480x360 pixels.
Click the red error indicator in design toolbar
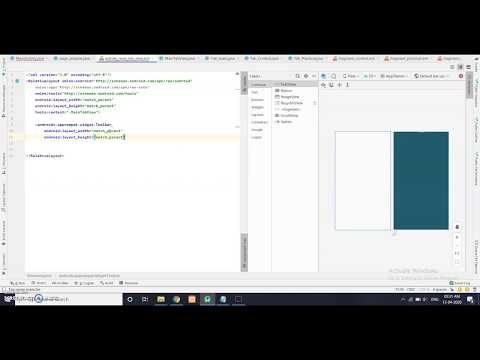(461, 76)
